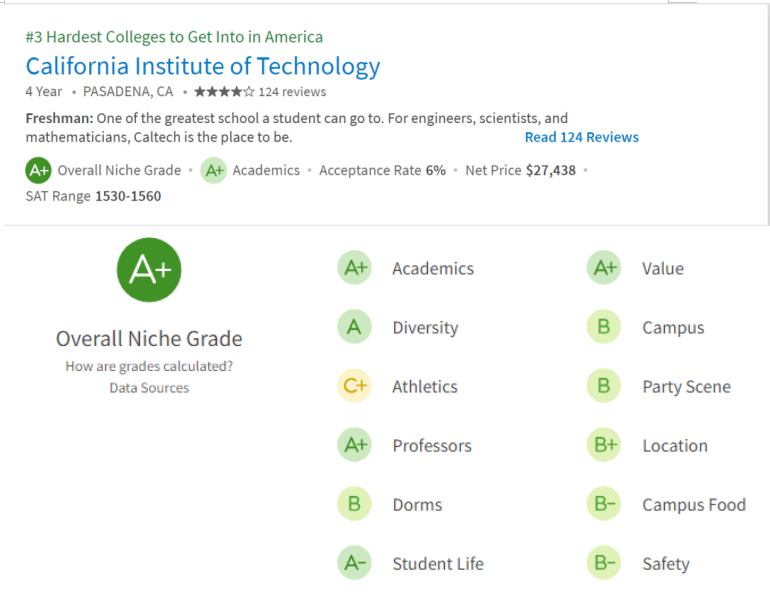Viewport: 770px width, 598px height.
Task: Click the A- grade badge for Student Life
Action: (354, 563)
